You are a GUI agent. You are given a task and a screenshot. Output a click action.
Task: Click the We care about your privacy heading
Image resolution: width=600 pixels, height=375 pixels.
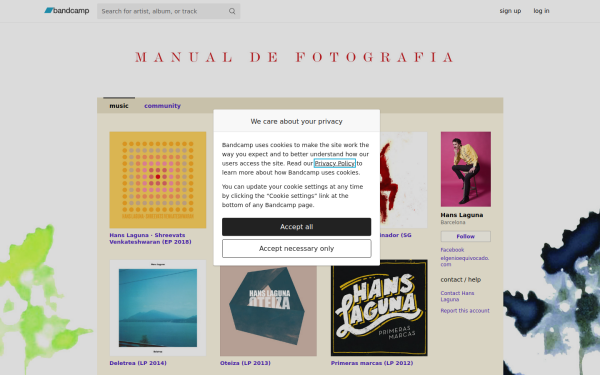click(x=297, y=121)
